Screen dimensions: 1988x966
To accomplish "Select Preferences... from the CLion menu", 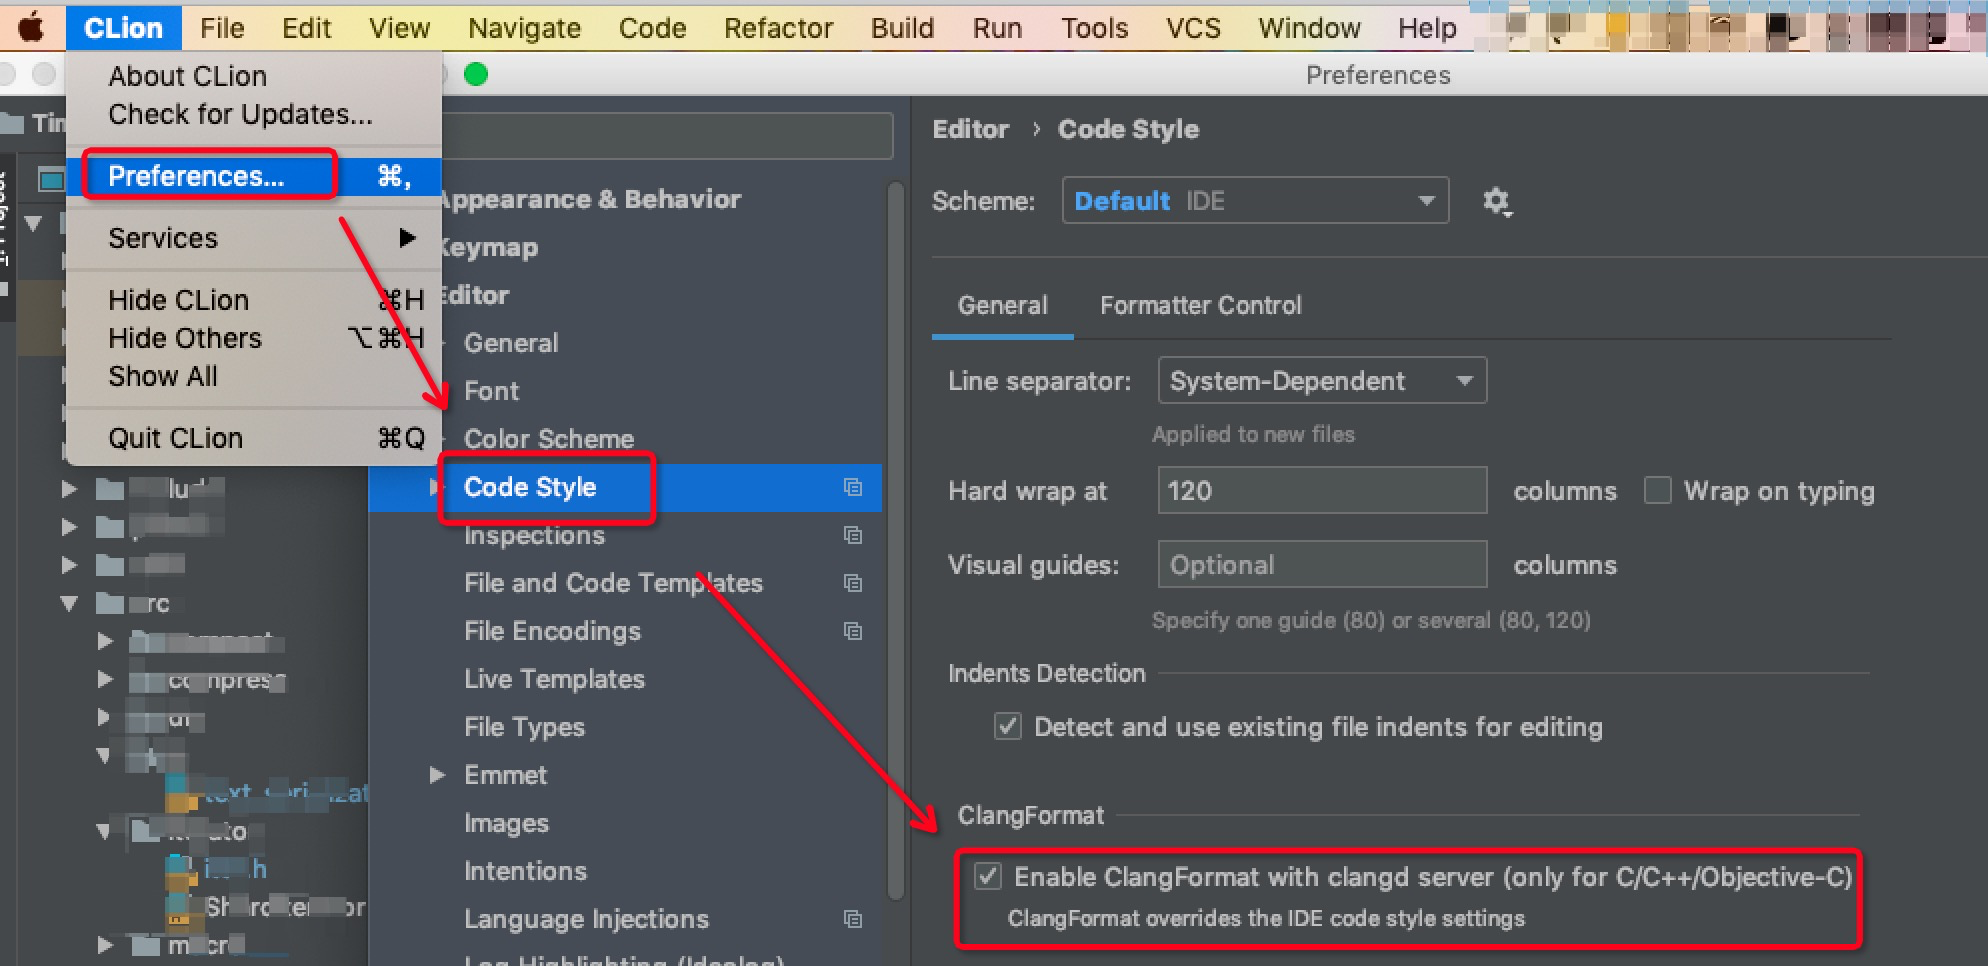I will pyautogui.click(x=195, y=175).
